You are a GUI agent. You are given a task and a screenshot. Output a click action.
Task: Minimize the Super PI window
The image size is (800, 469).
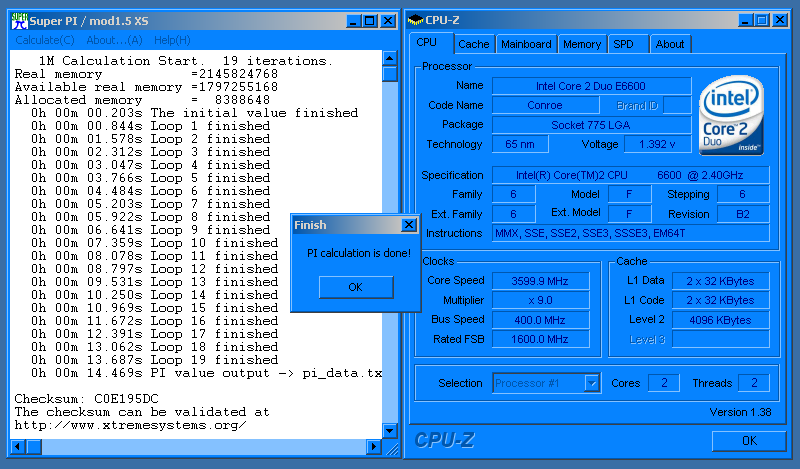(x=353, y=21)
